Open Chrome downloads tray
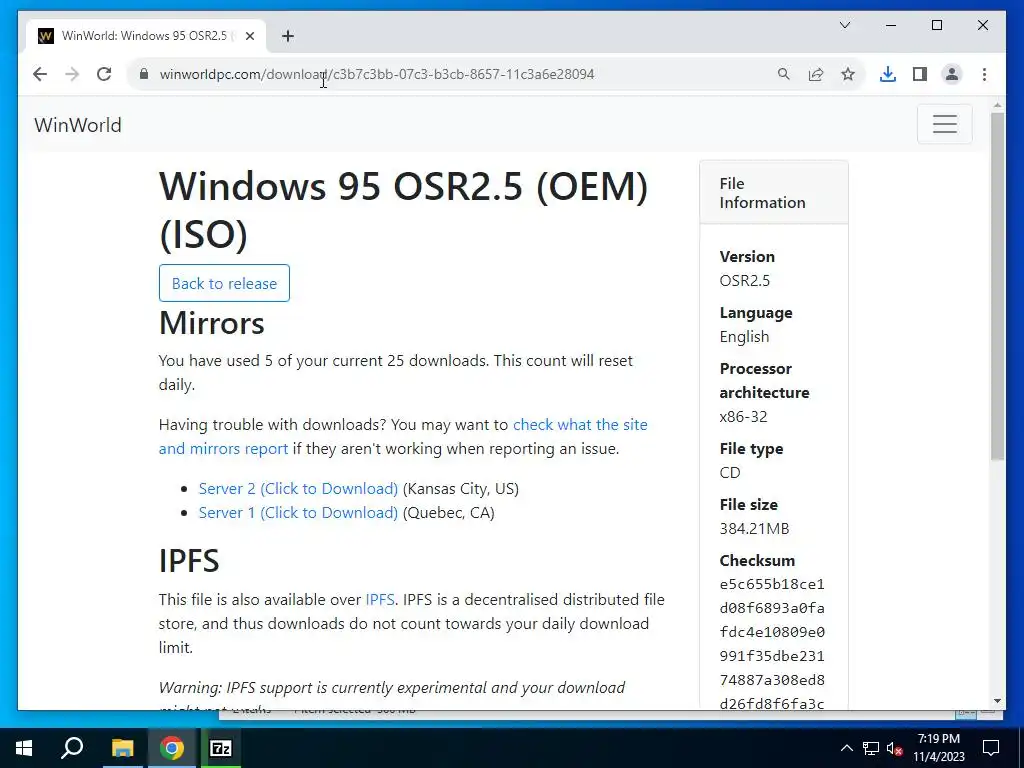The height and width of the screenshot is (768, 1024). coord(888,74)
